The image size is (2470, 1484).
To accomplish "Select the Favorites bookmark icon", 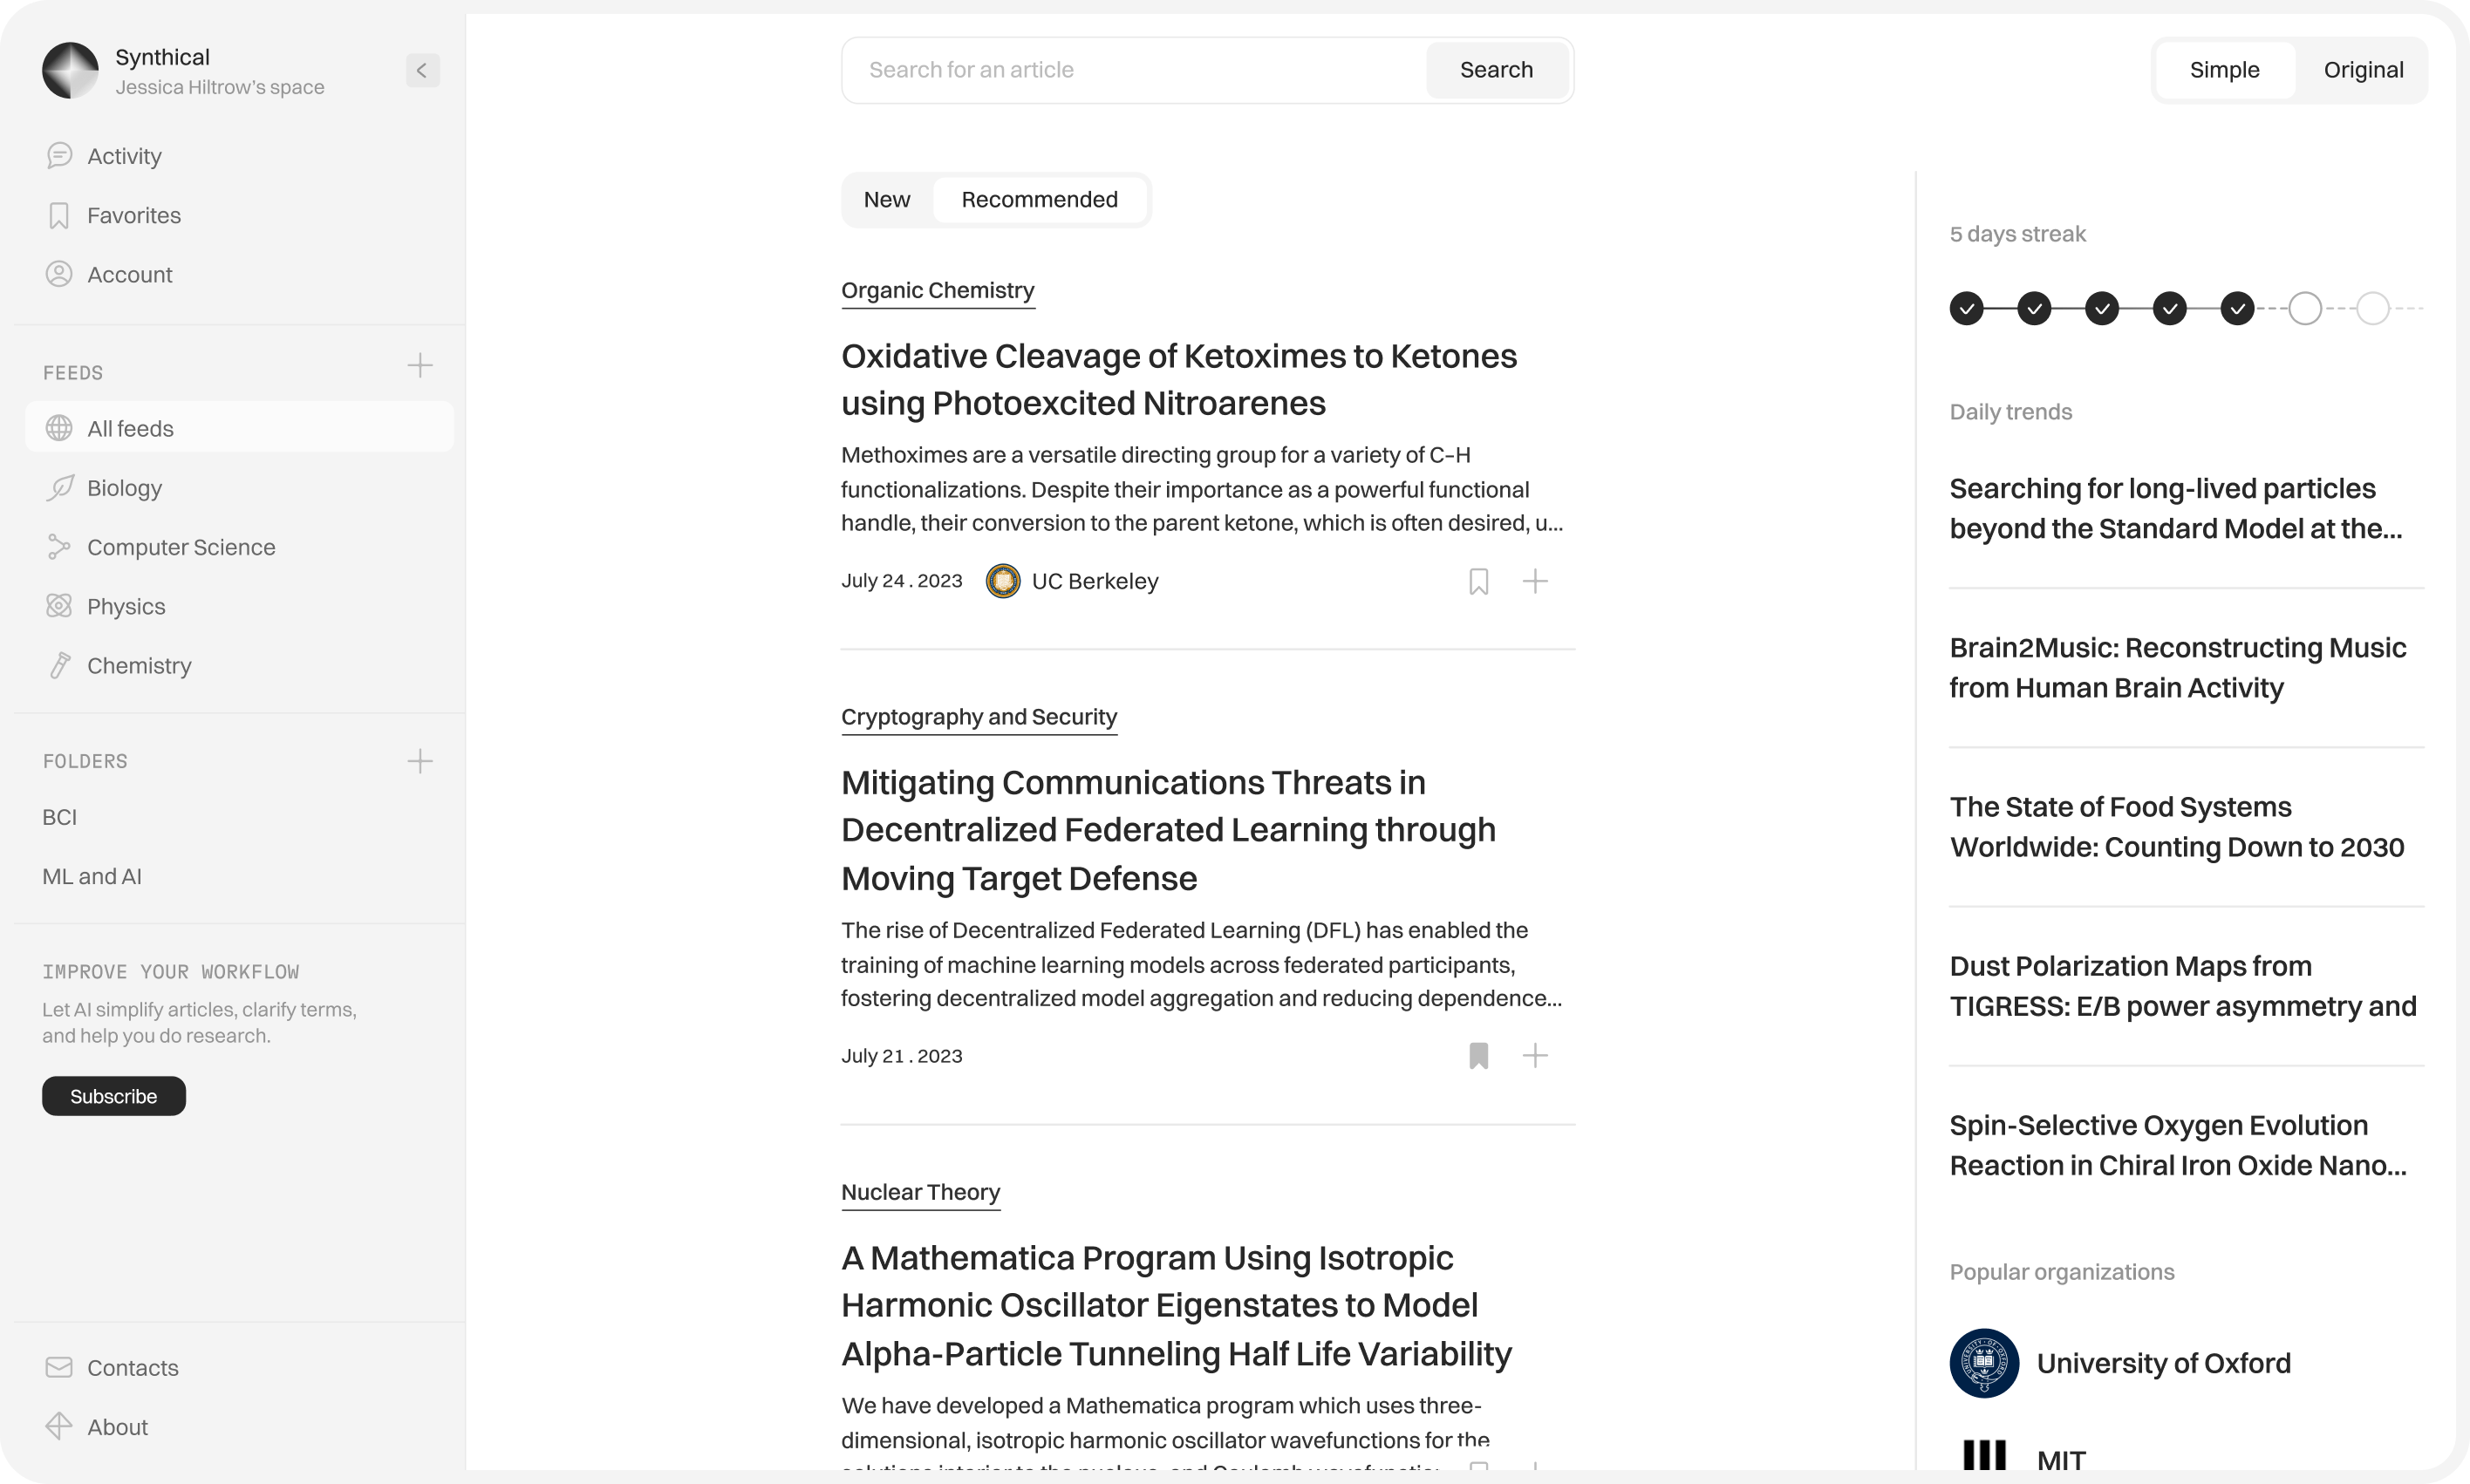I will 59,215.
